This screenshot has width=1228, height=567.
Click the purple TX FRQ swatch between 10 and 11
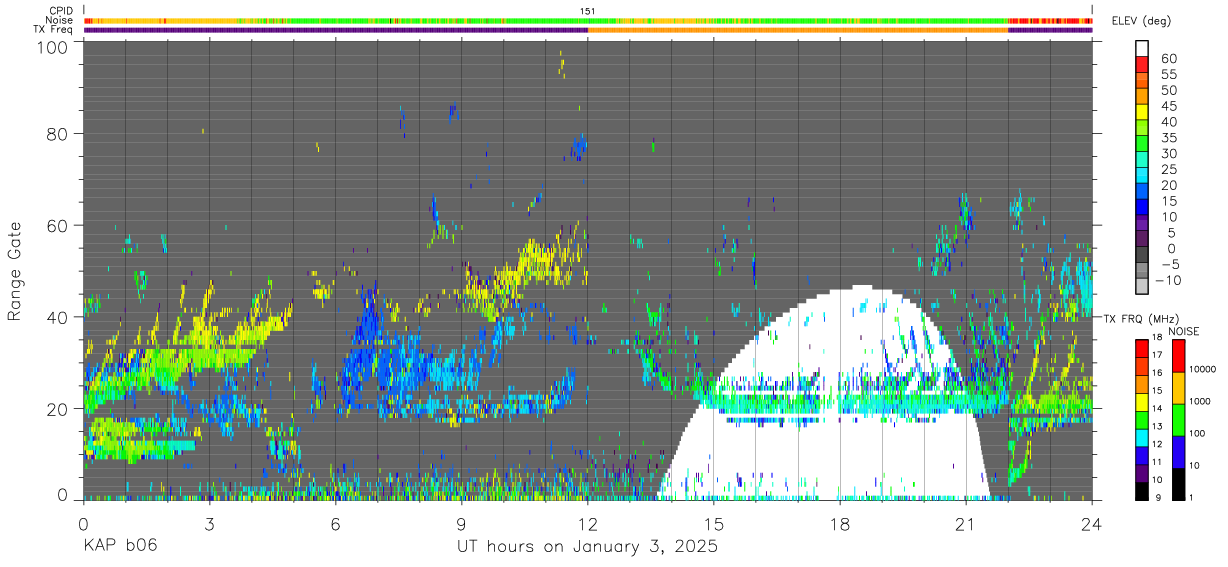(x=1142, y=472)
